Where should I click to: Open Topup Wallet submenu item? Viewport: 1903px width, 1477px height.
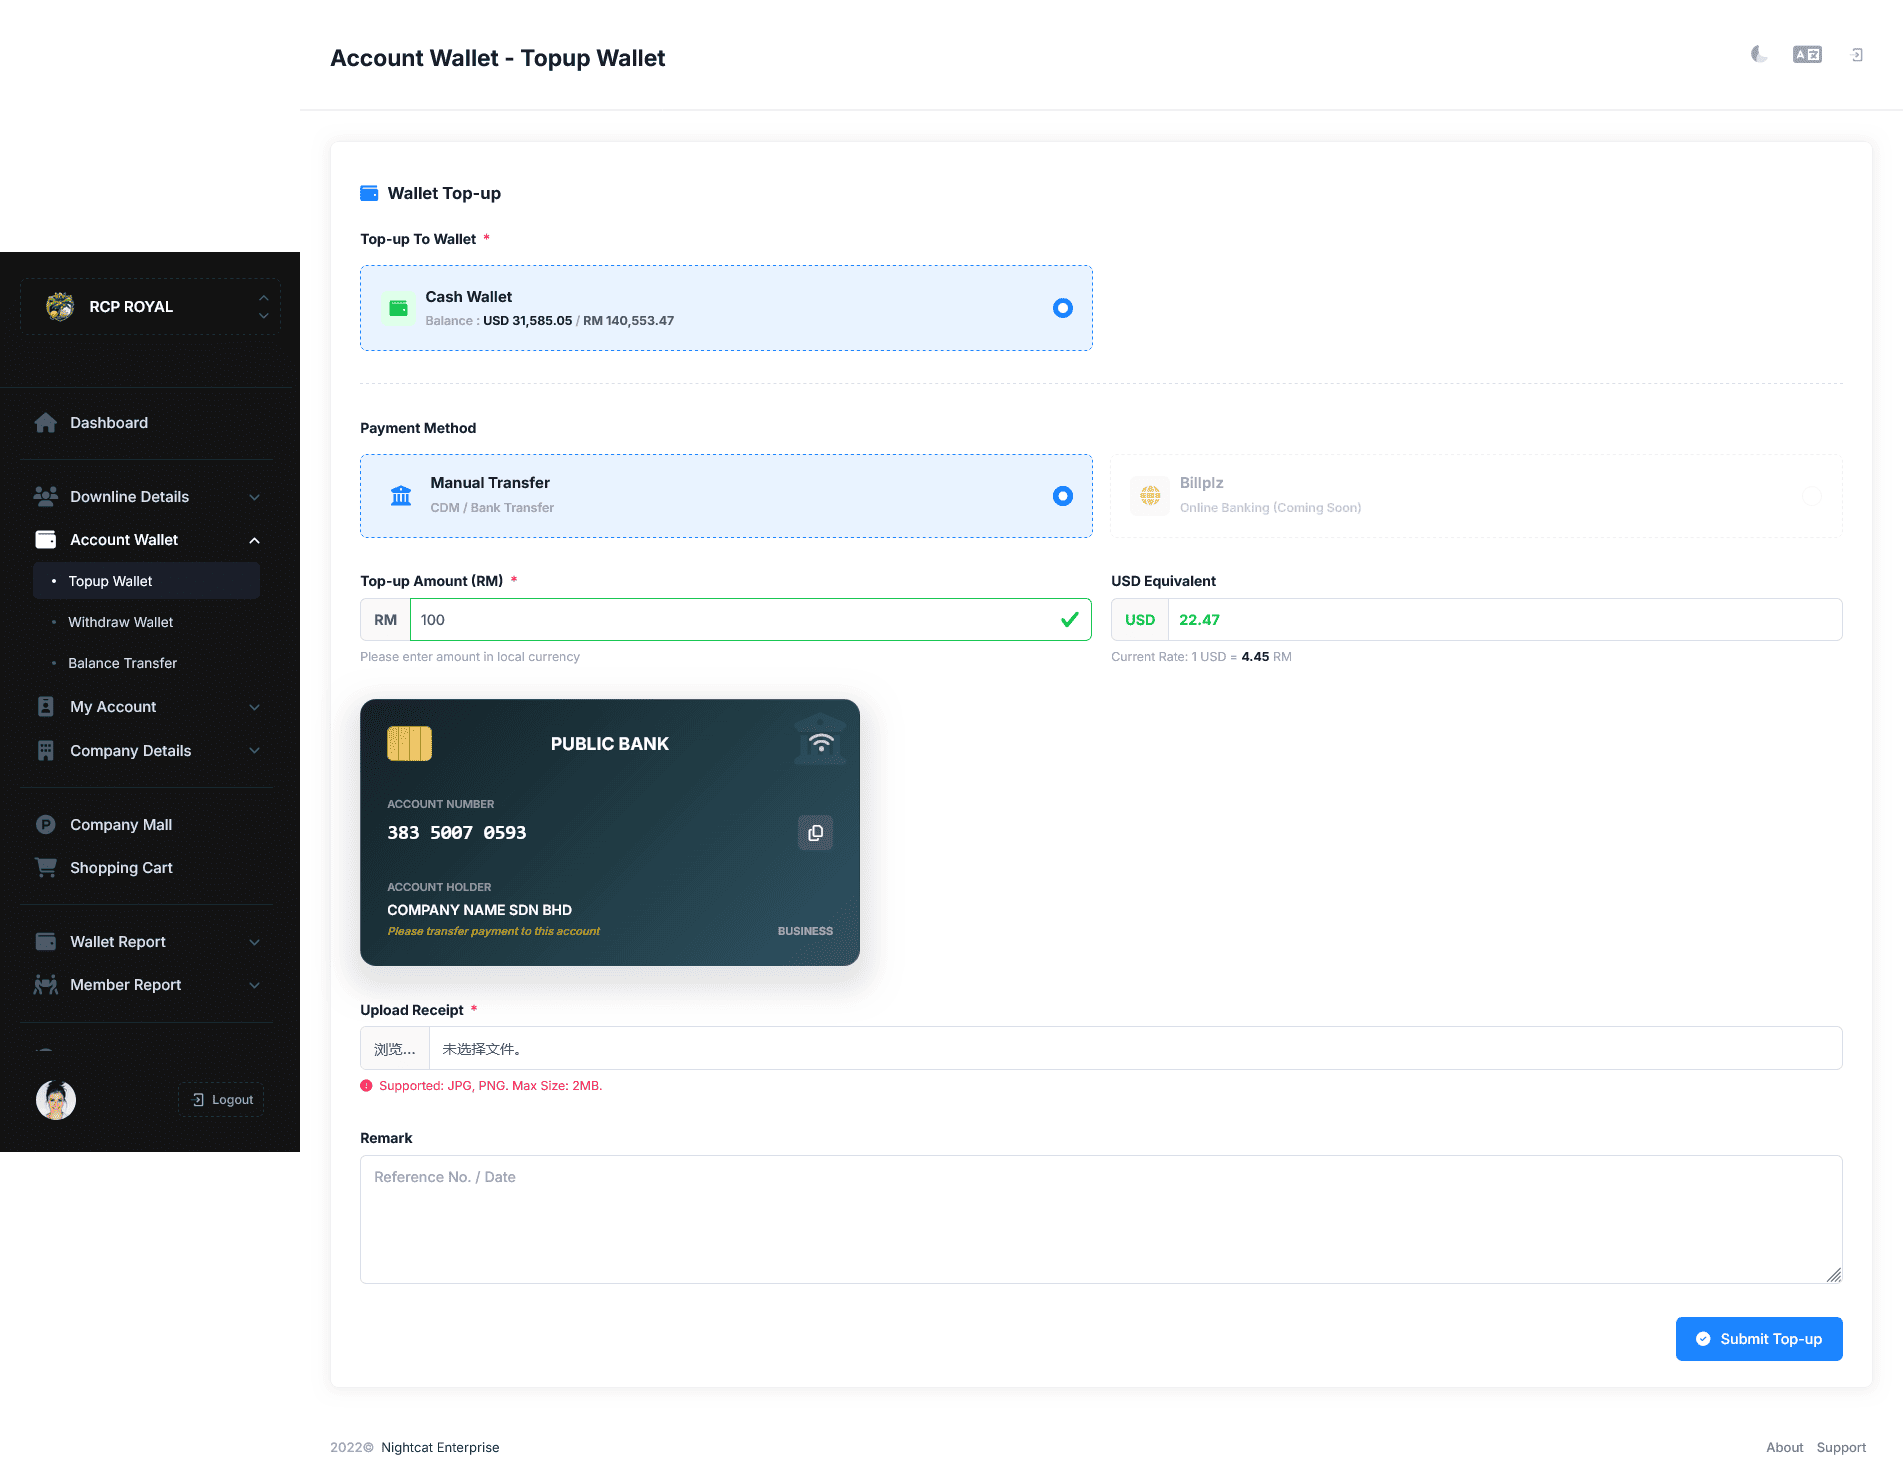[x=146, y=581]
